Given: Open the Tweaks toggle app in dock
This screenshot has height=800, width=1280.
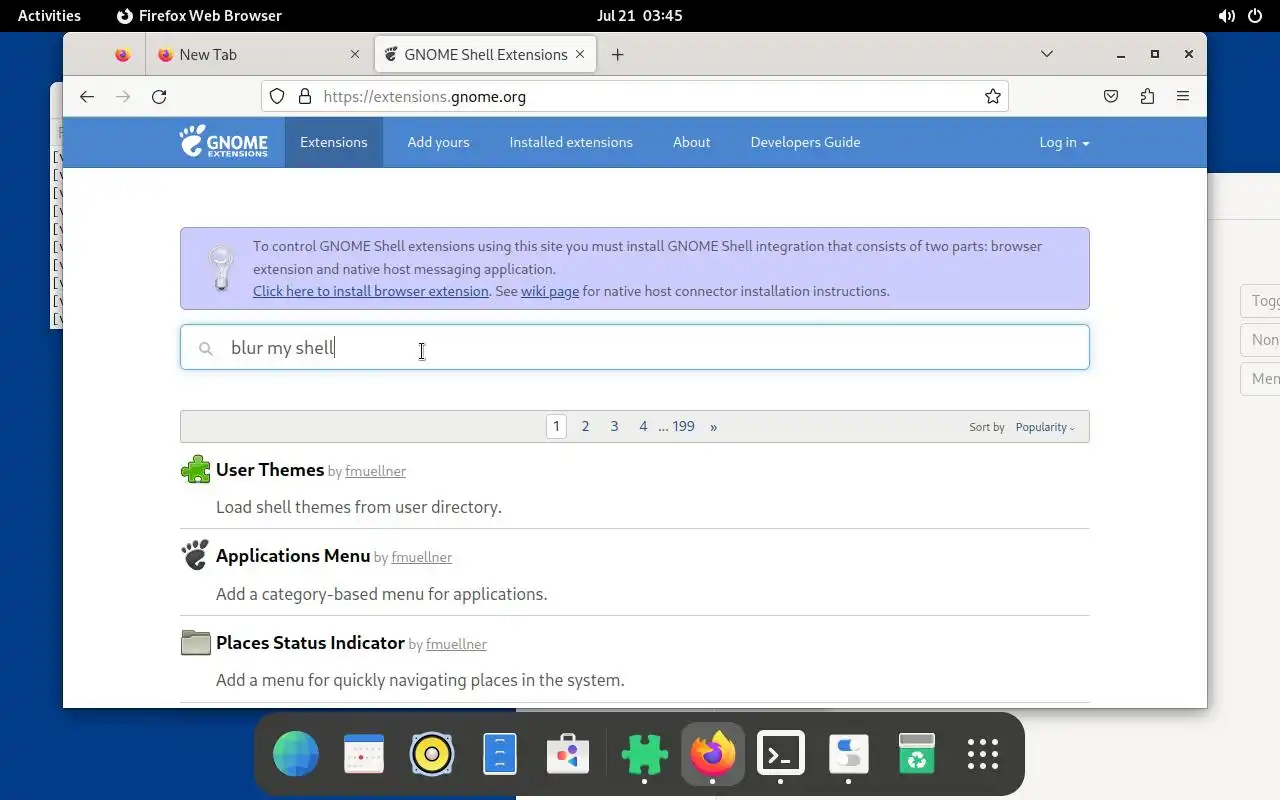Looking at the screenshot, I should click(x=848, y=754).
